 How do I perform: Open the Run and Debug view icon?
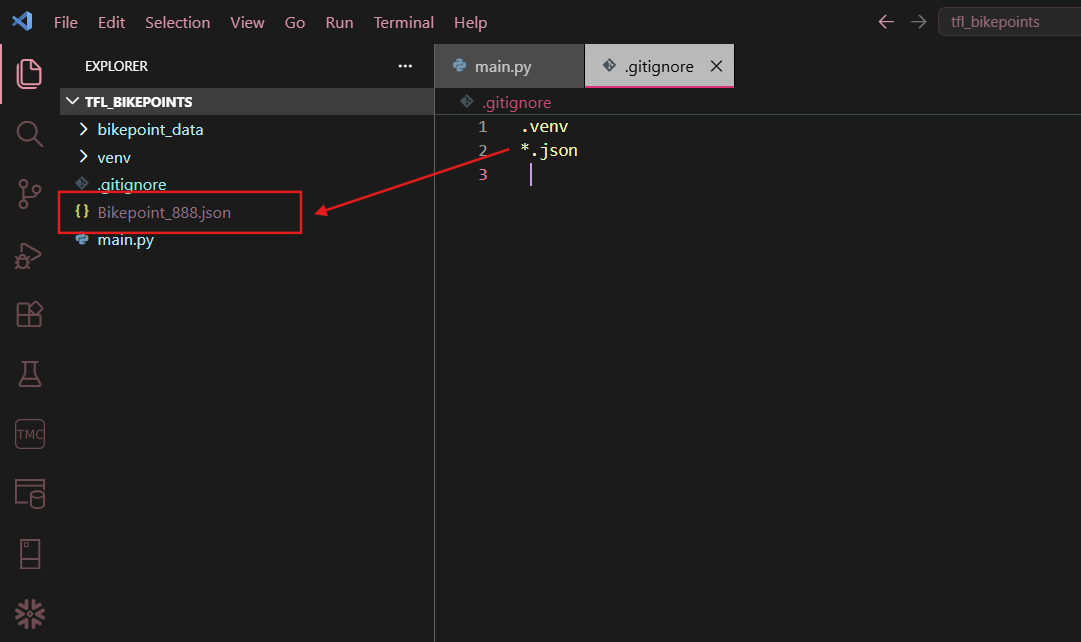coord(29,255)
